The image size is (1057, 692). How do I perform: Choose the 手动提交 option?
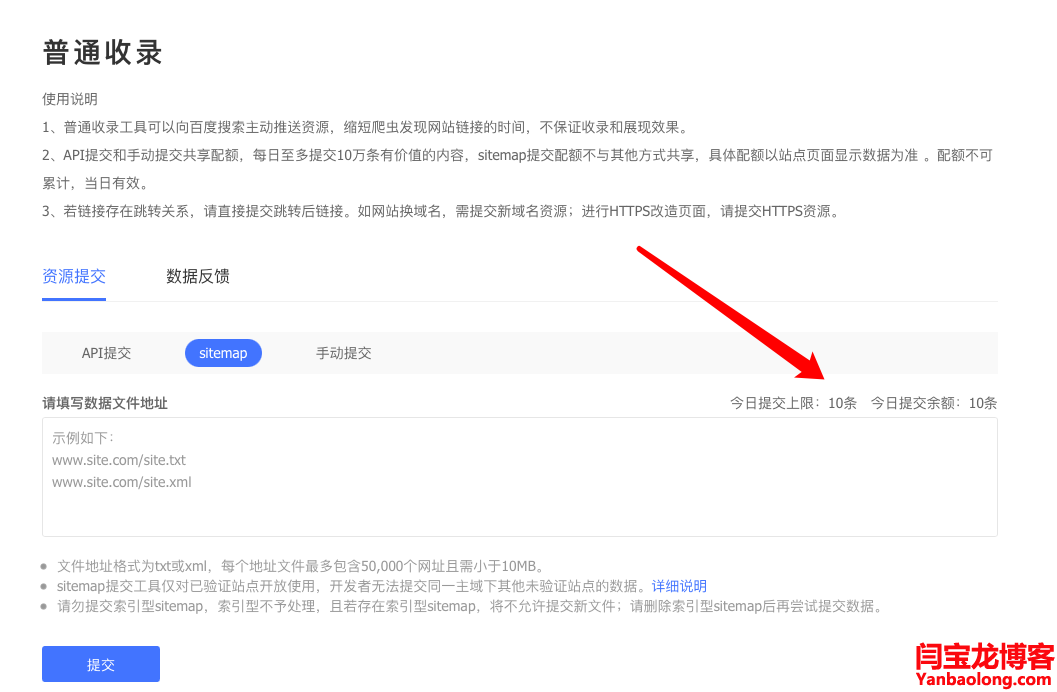[344, 353]
